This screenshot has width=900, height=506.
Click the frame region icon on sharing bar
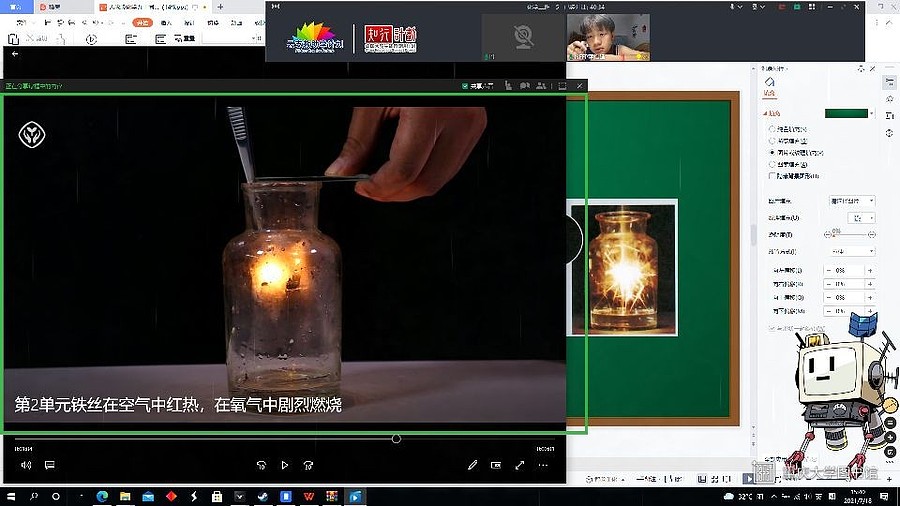562,85
